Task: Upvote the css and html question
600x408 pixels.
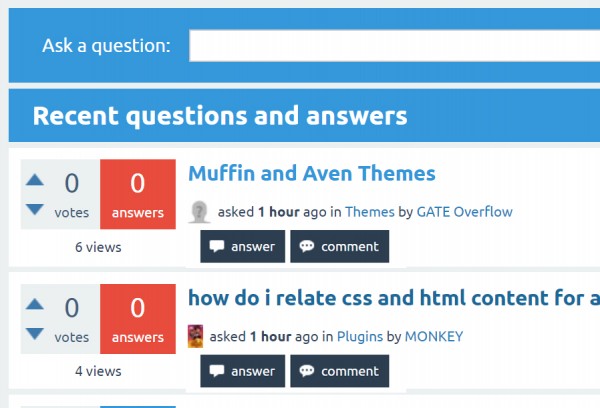Action: (35, 304)
